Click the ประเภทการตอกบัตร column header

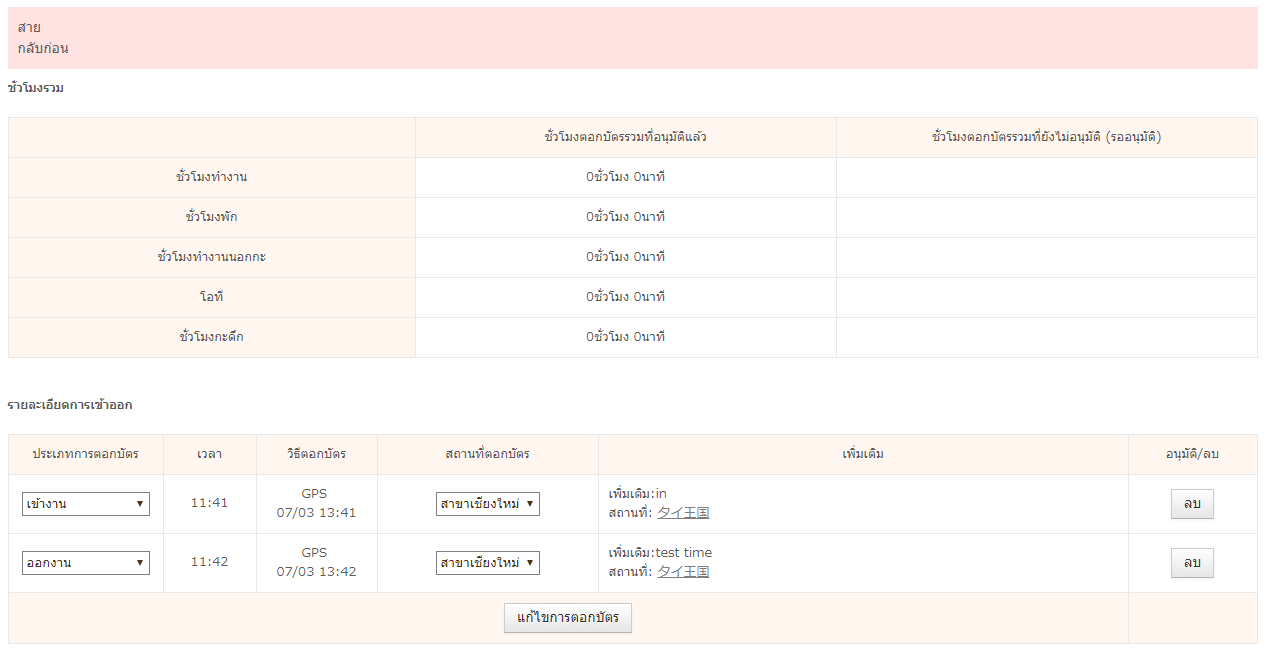pyautogui.click(x=86, y=454)
